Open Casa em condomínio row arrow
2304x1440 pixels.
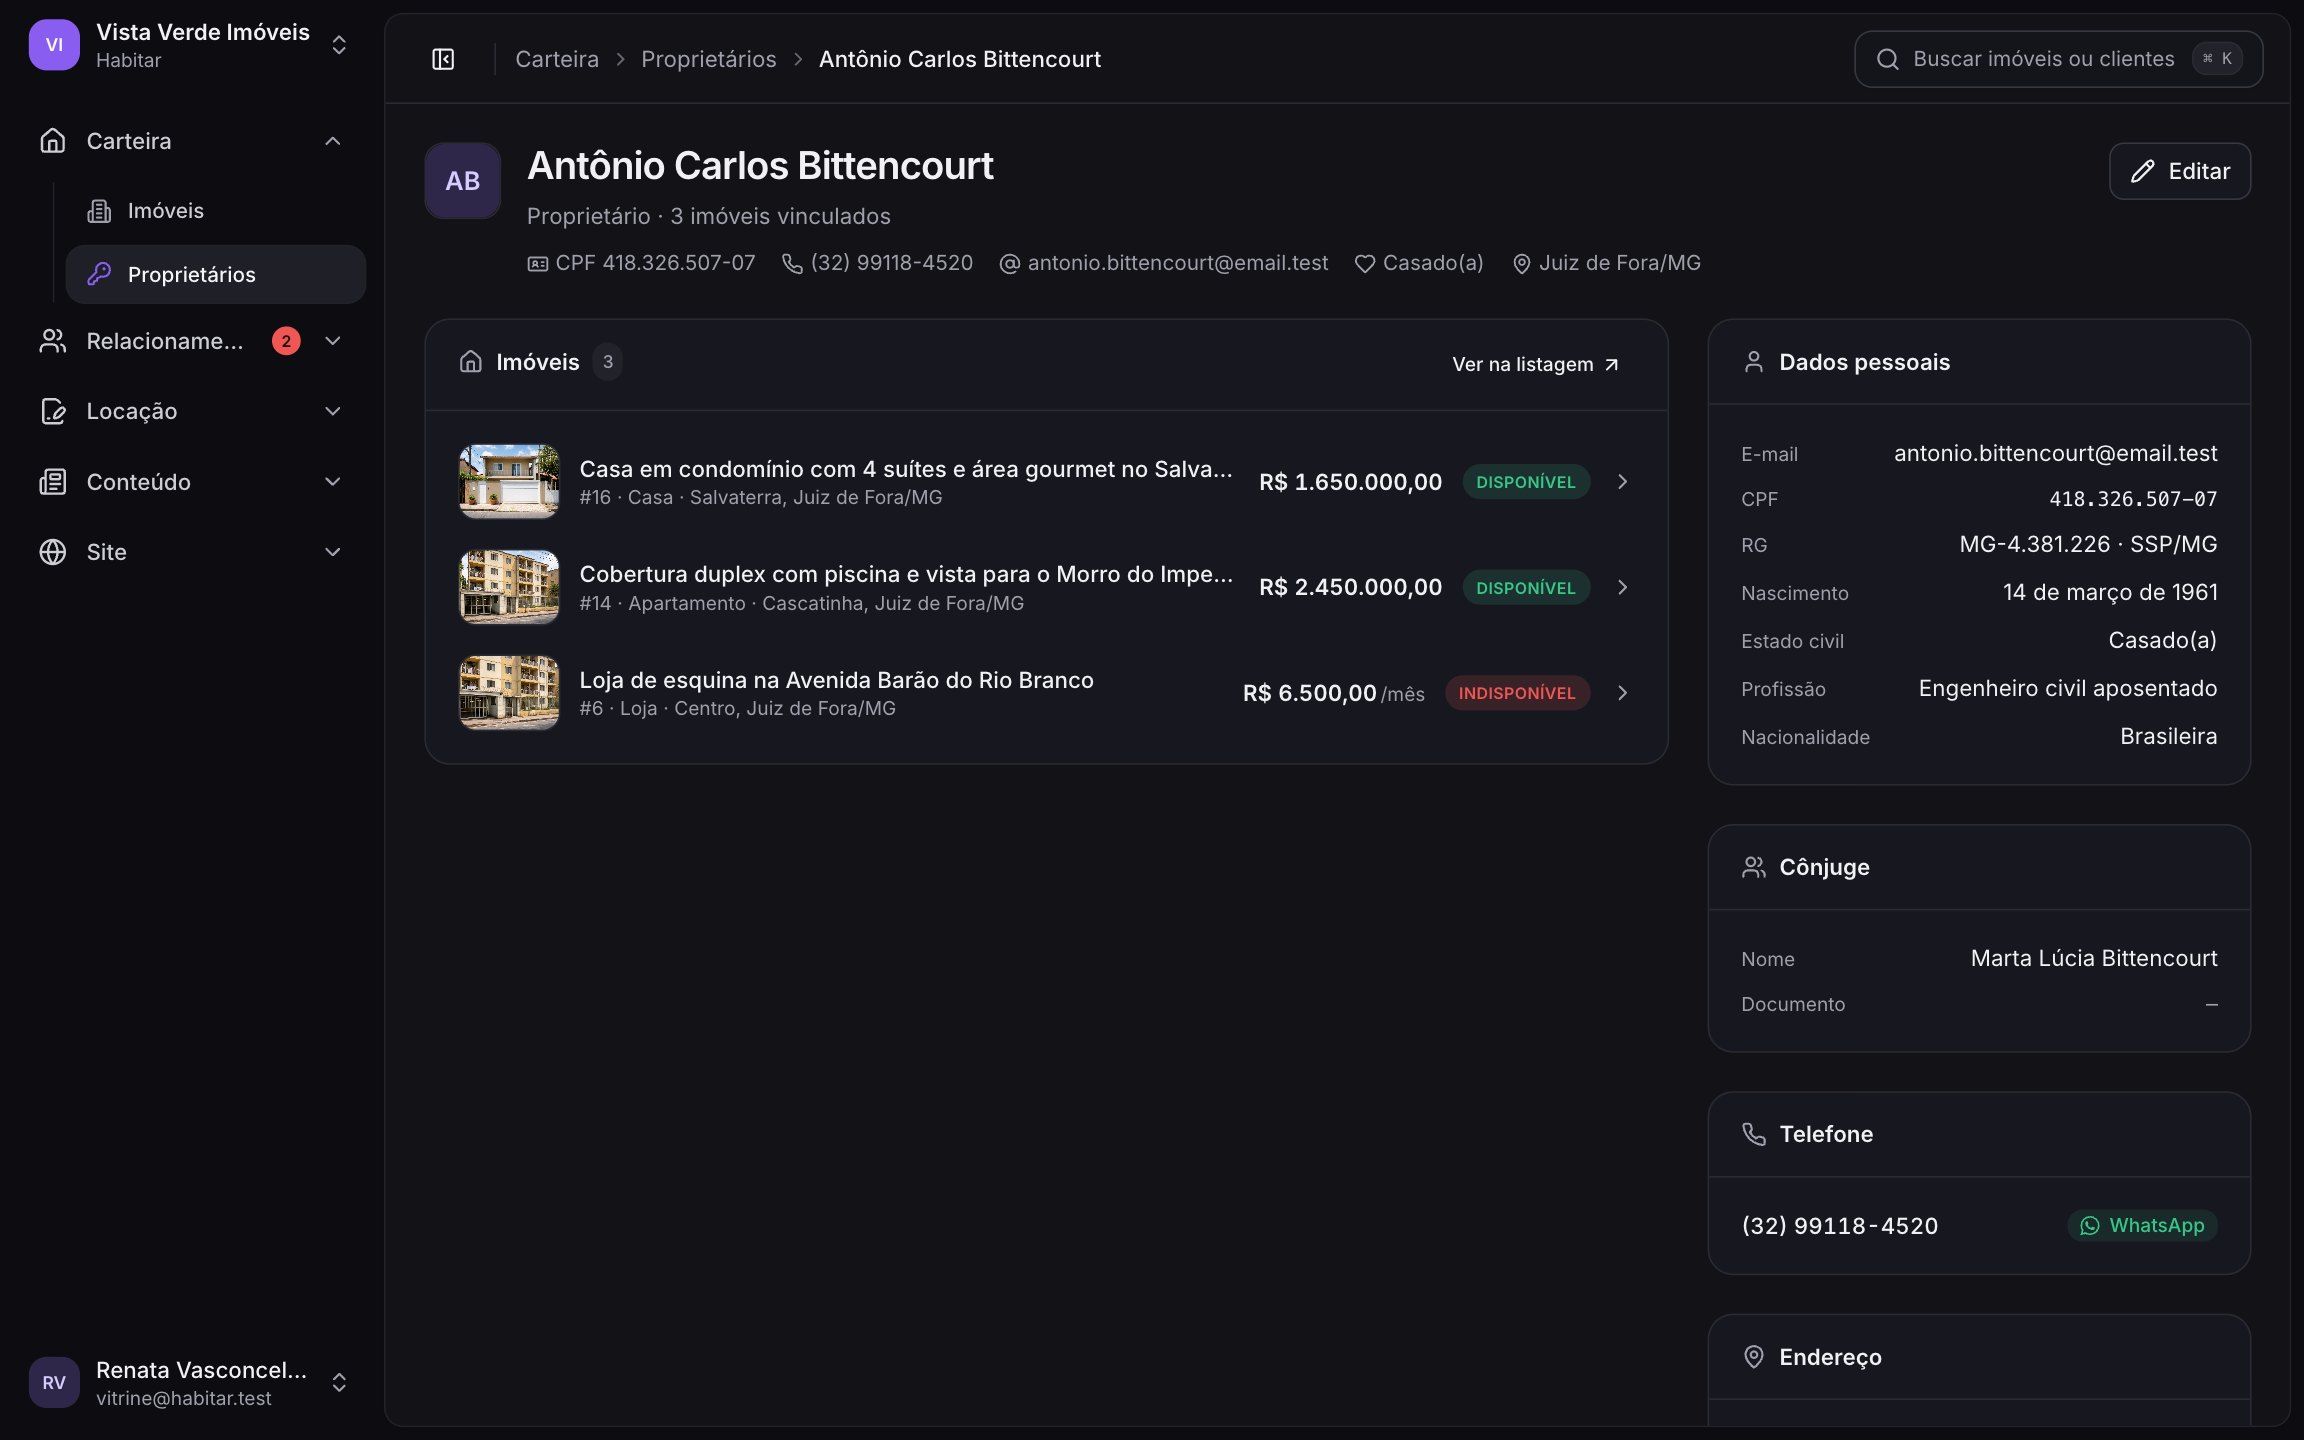[1622, 482]
